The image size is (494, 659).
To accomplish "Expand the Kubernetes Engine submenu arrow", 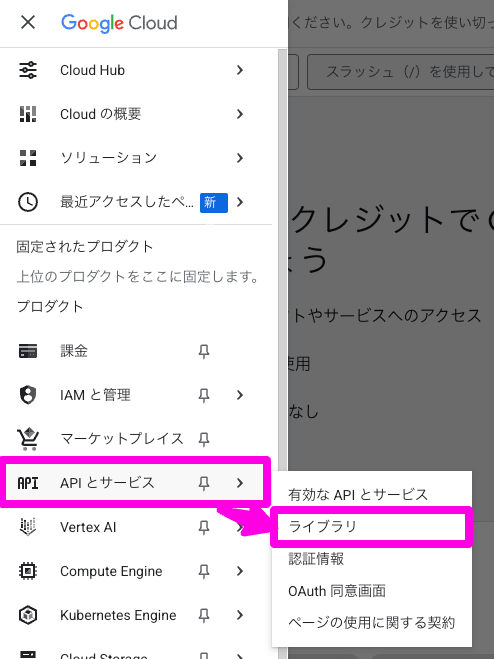I will tap(240, 615).
